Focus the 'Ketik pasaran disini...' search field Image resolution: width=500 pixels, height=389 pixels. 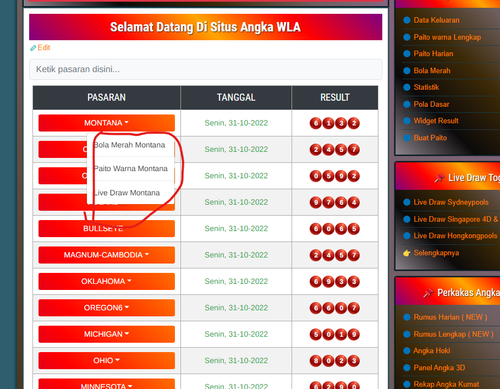pyautogui.click(x=205, y=69)
